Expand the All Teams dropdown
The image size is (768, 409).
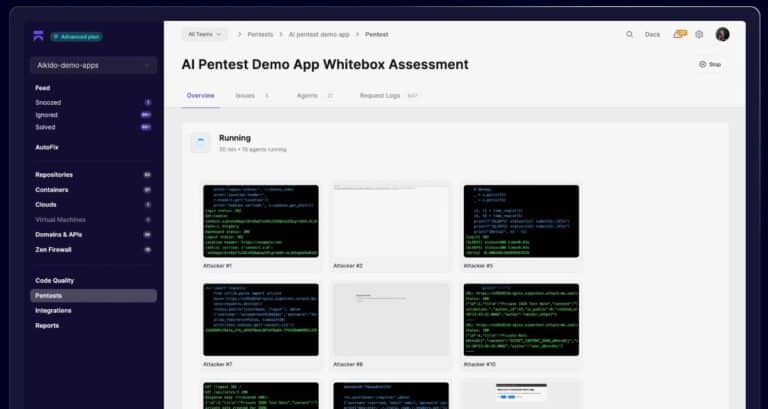[x=205, y=34]
